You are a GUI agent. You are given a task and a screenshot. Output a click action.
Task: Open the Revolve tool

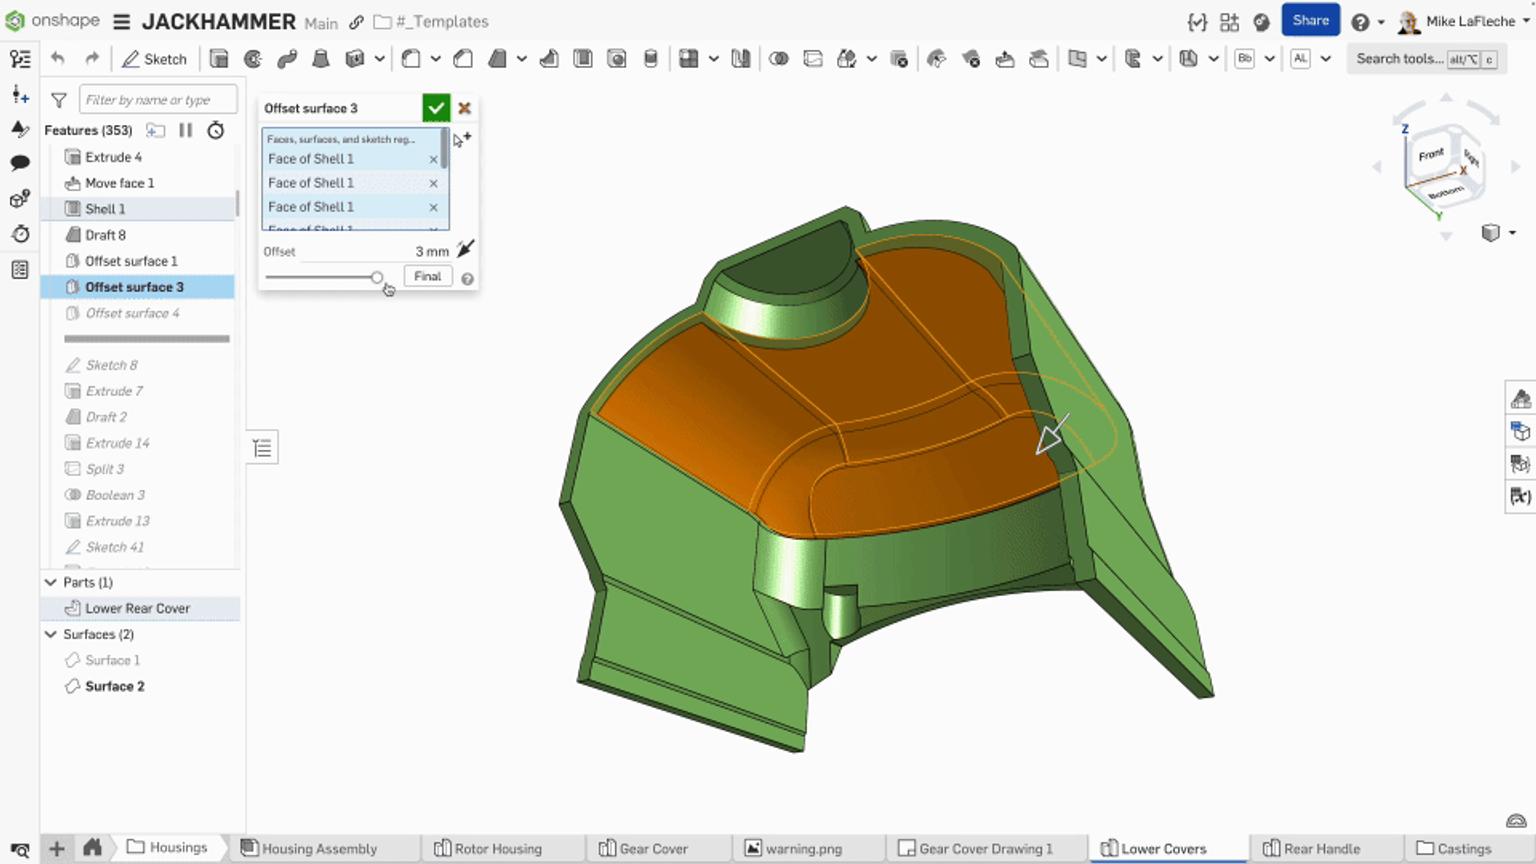253,59
